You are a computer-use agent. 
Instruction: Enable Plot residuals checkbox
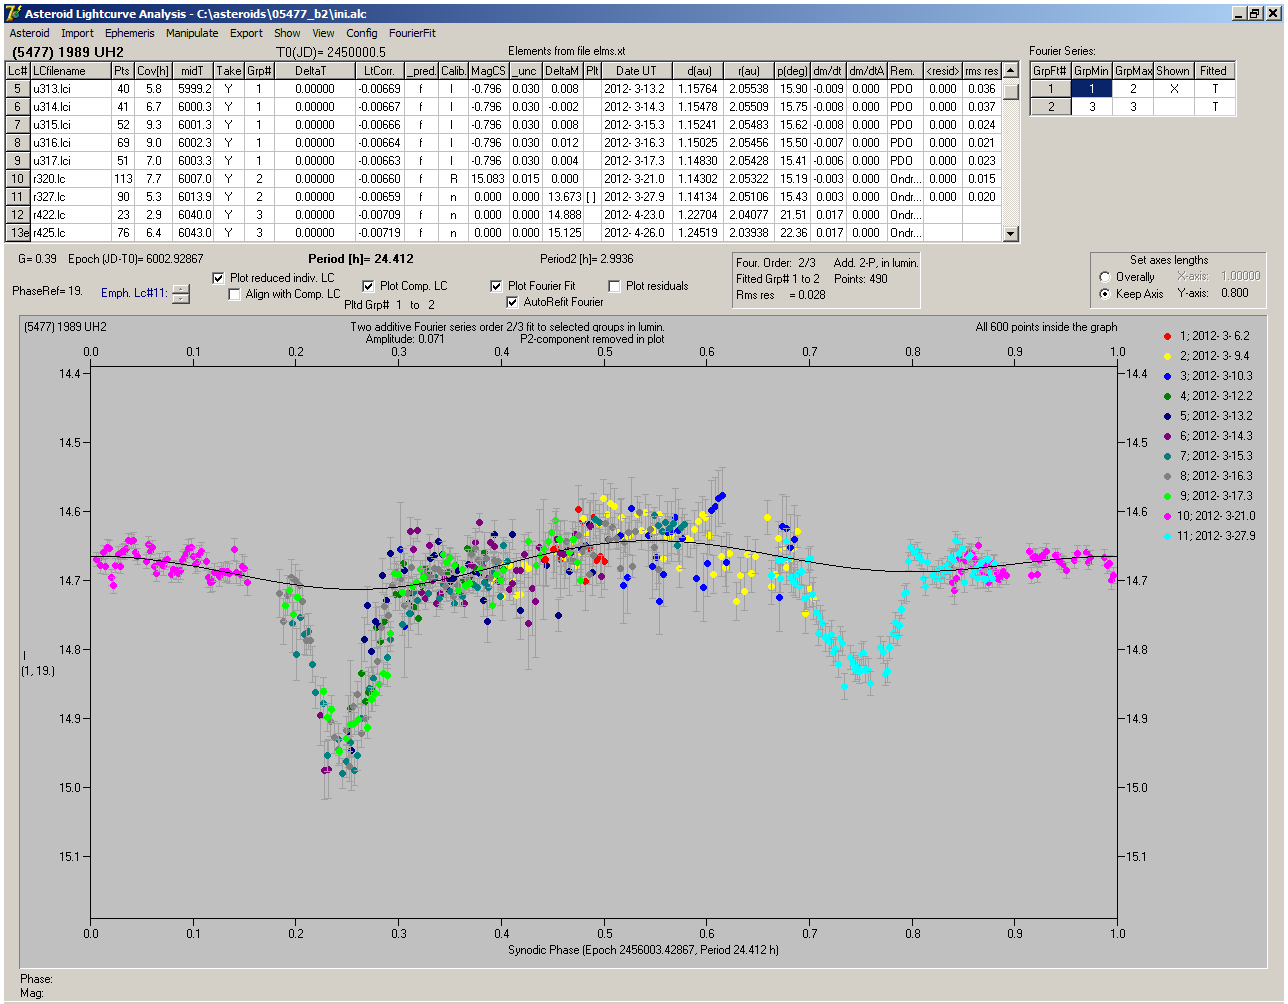(614, 286)
